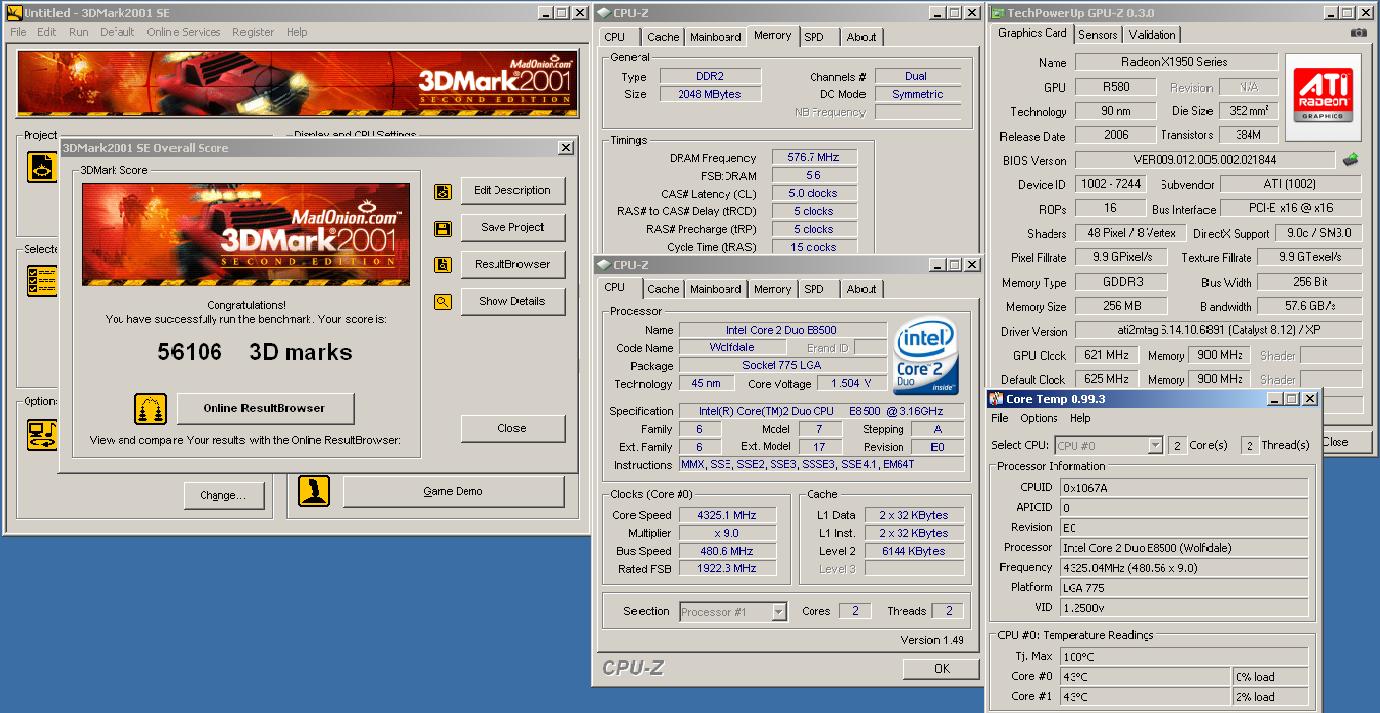Viewport: 1380px width, 713px height.
Task: Click the Options section icon in 3DMark
Action: (41, 434)
